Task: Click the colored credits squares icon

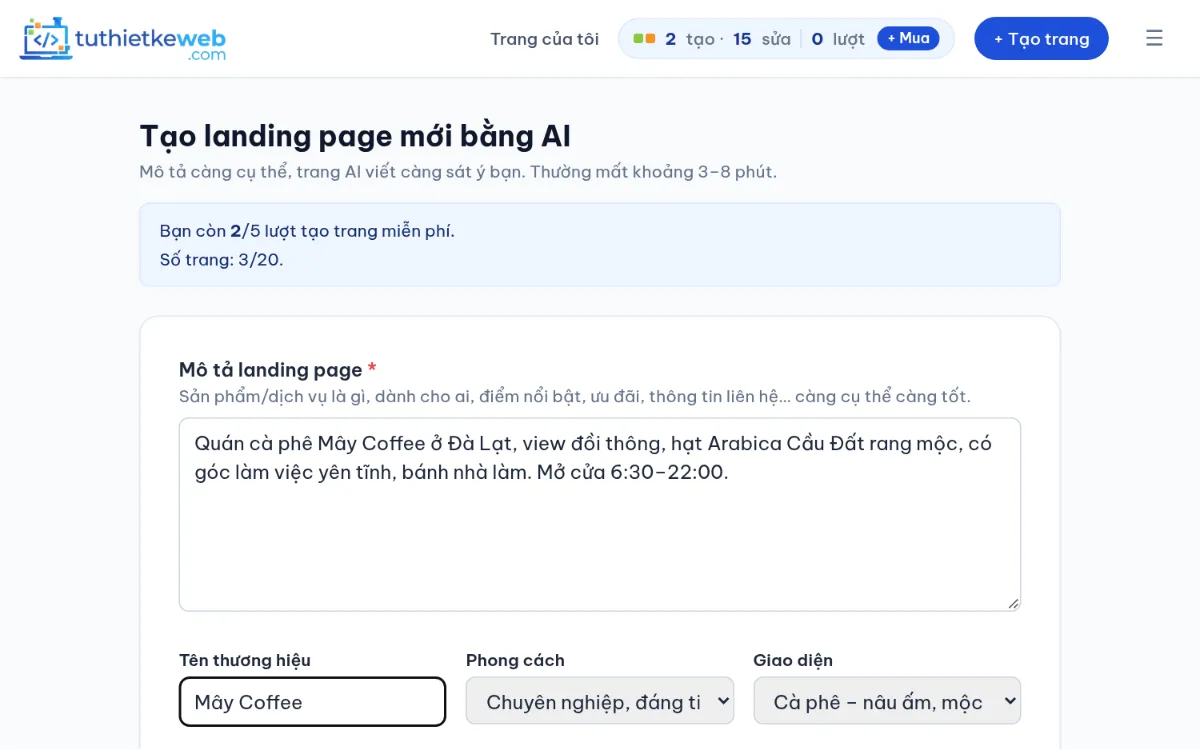Action: click(644, 39)
